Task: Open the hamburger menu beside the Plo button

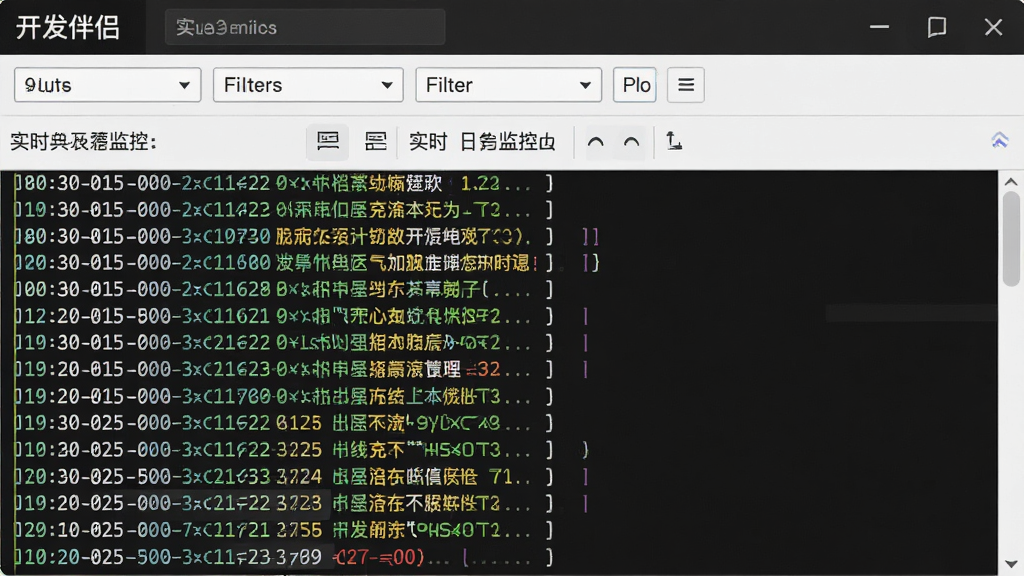Action: point(686,85)
